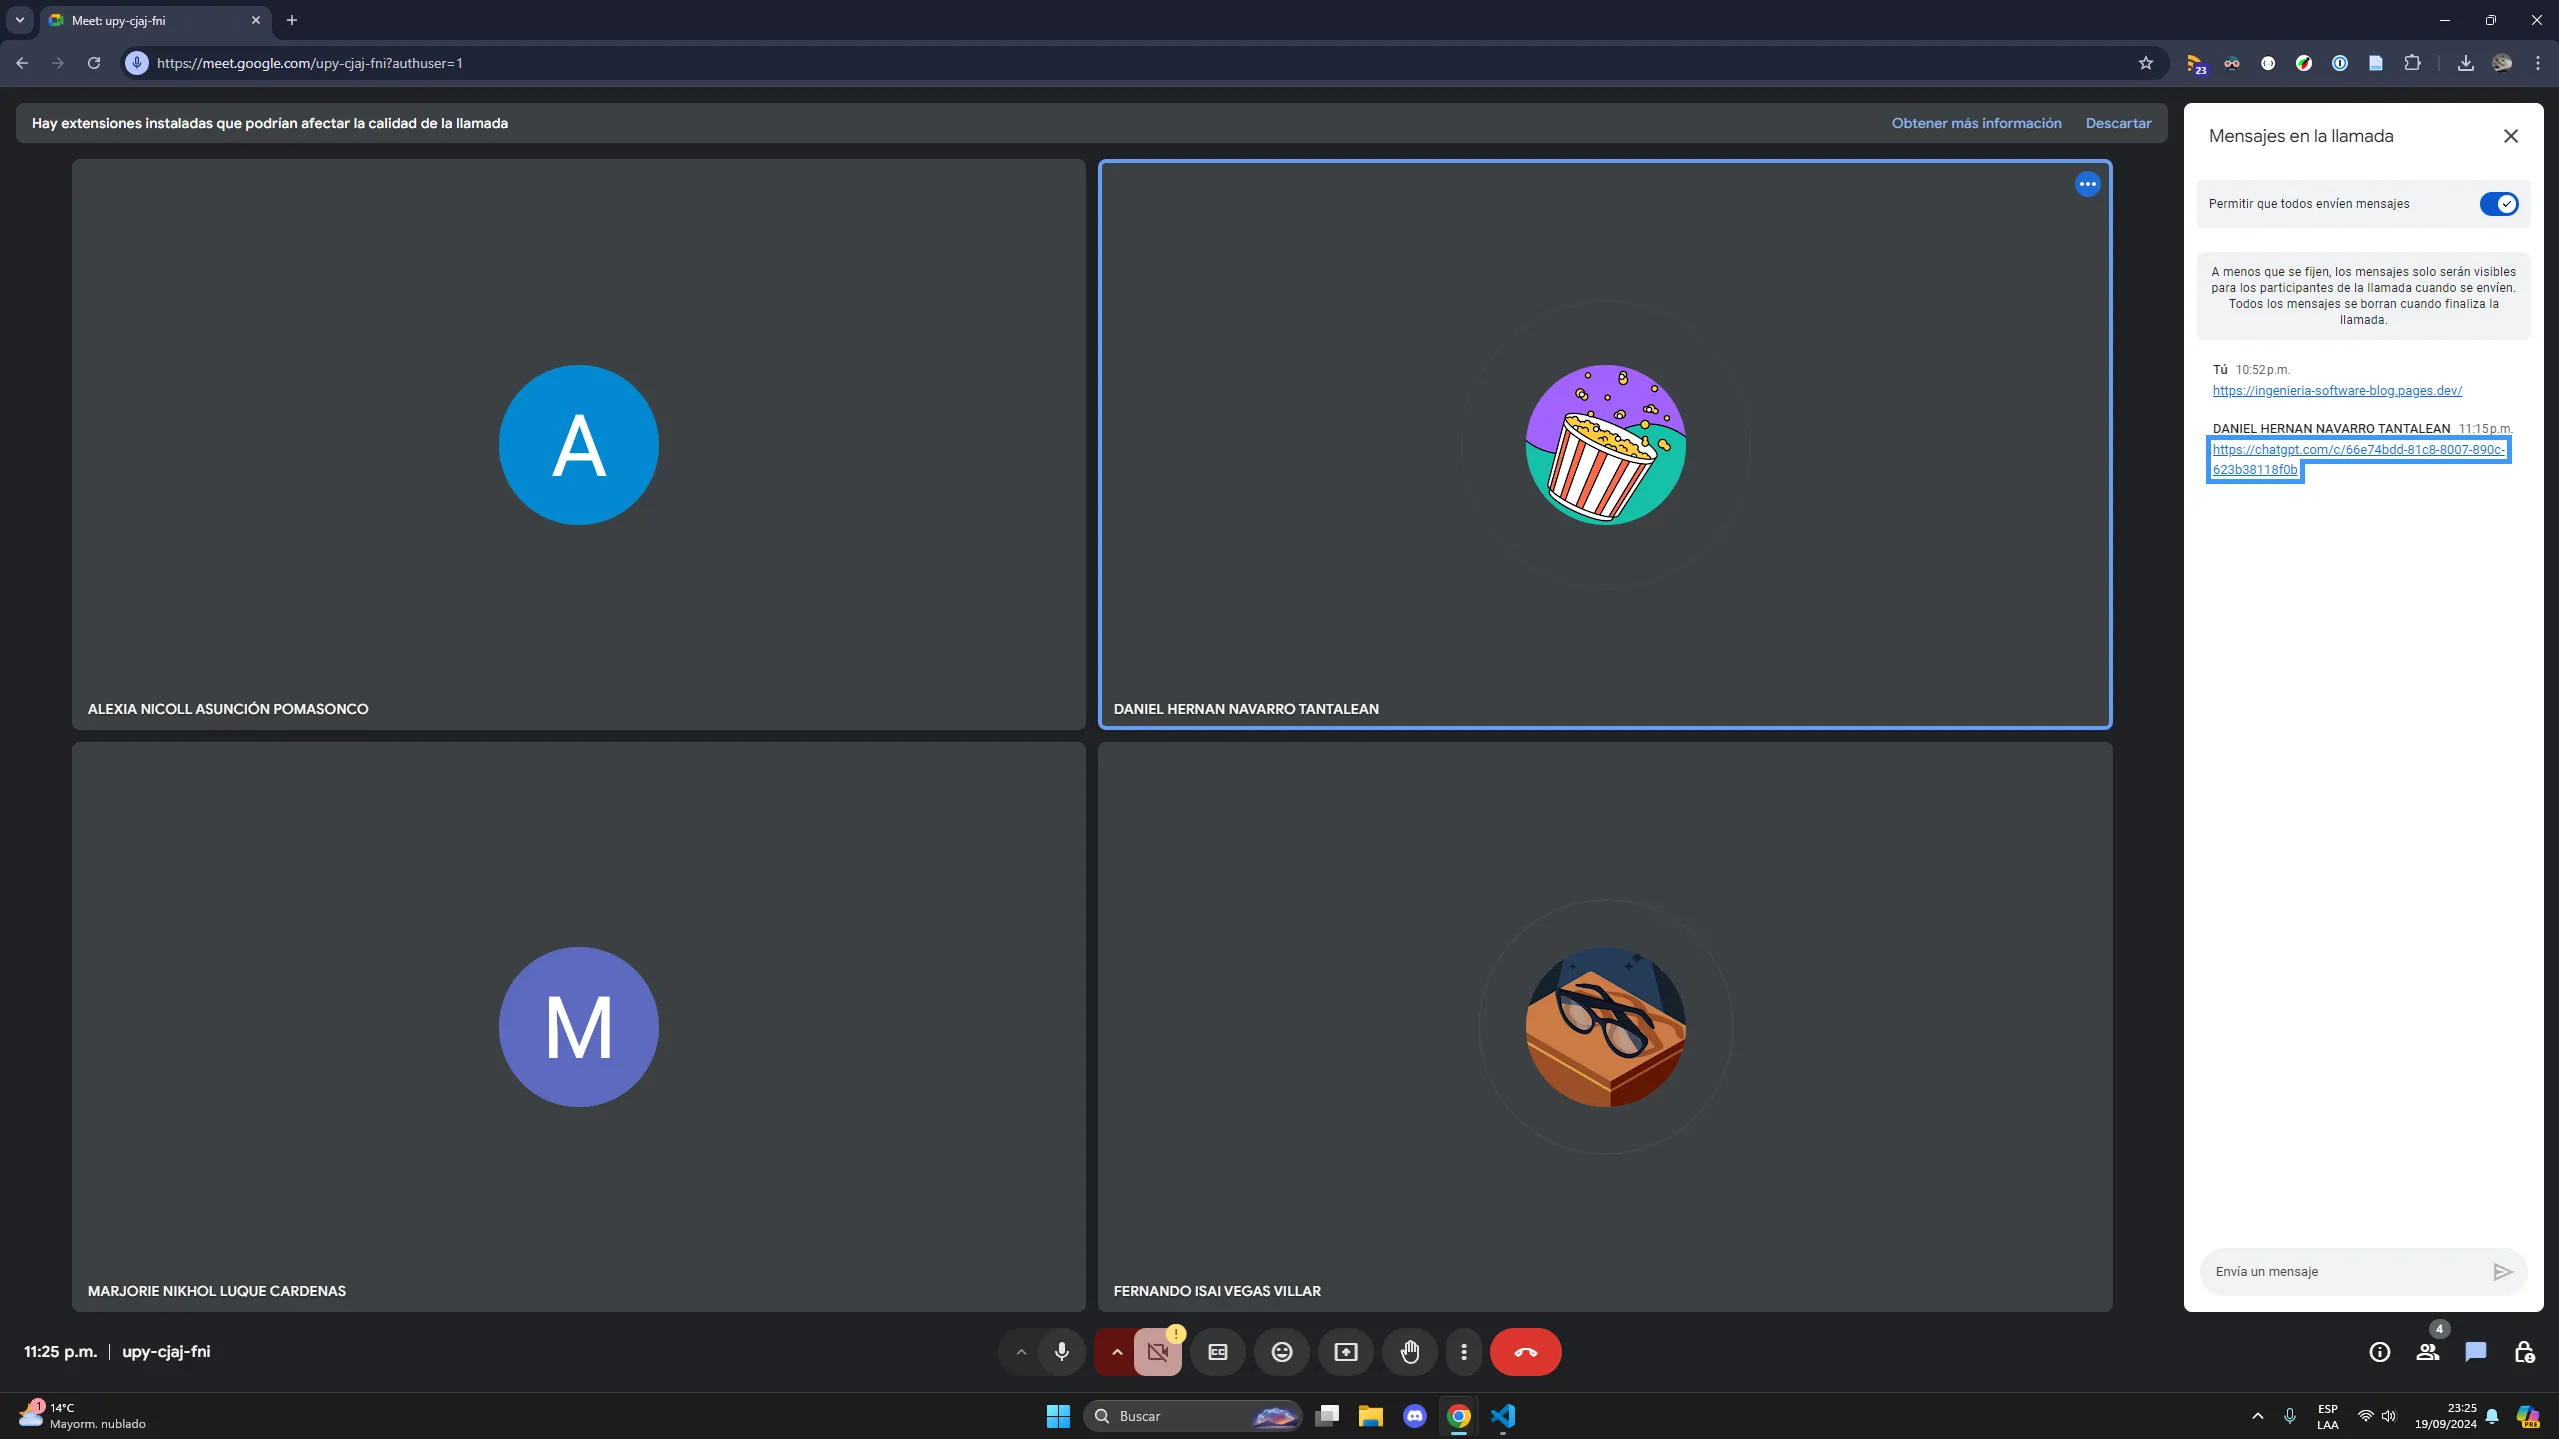Expand video settings arrow beside camera

[1117, 1352]
